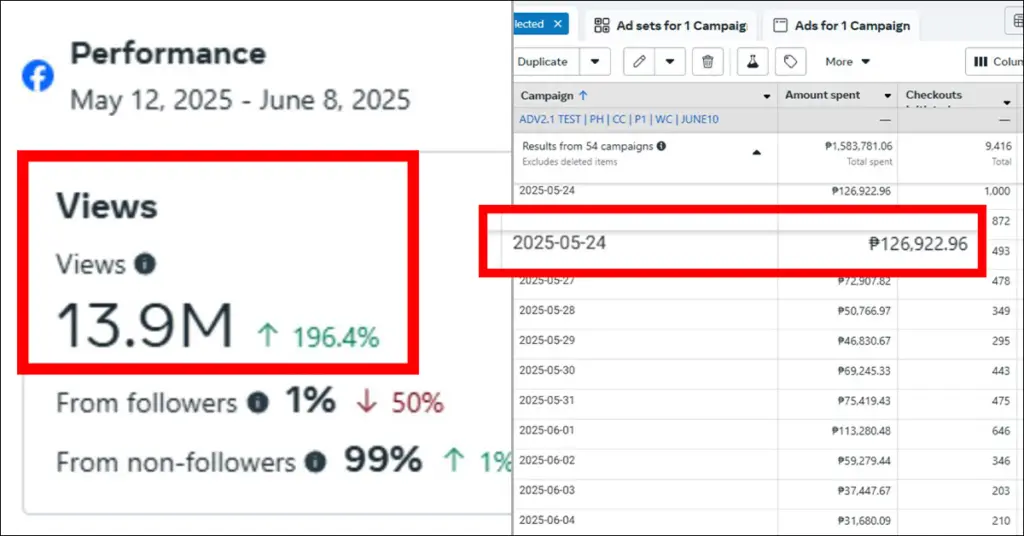The height and width of the screenshot is (536, 1024).
Task: Click the 646 checkouts cell
Action: click(x=1001, y=431)
